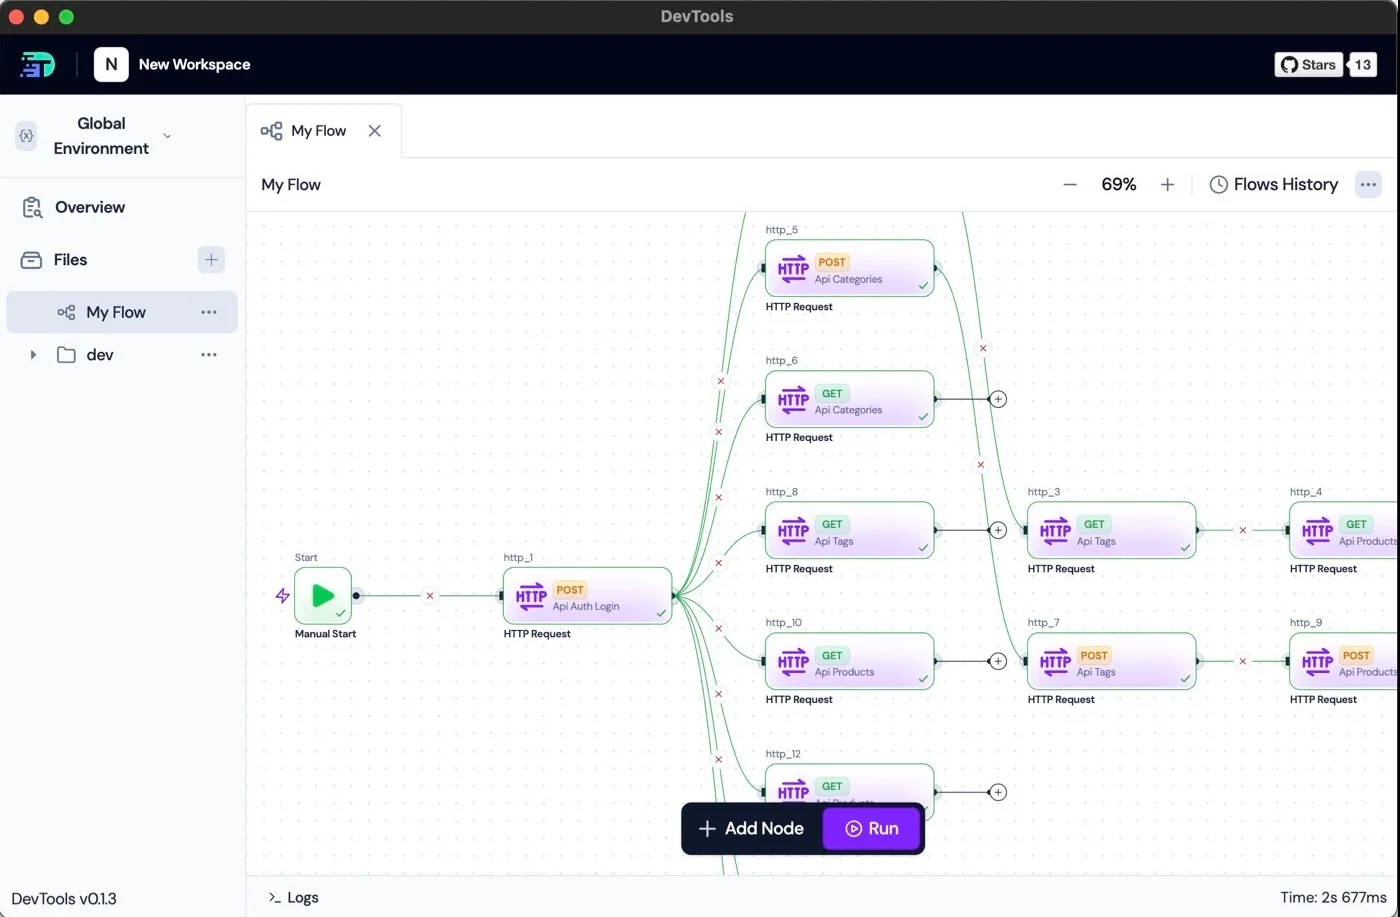Viewport: 1400px width, 917px height.
Task: Click the terminal icon beside Logs
Action: coord(274,897)
